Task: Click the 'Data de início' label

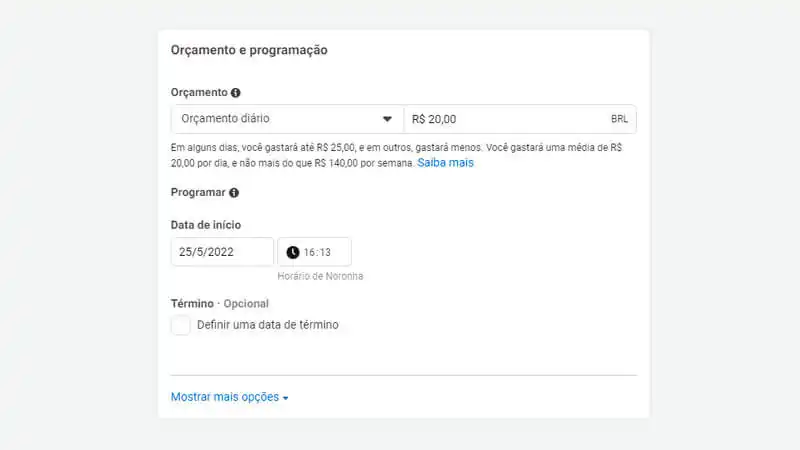Action: click(x=206, y=225)
